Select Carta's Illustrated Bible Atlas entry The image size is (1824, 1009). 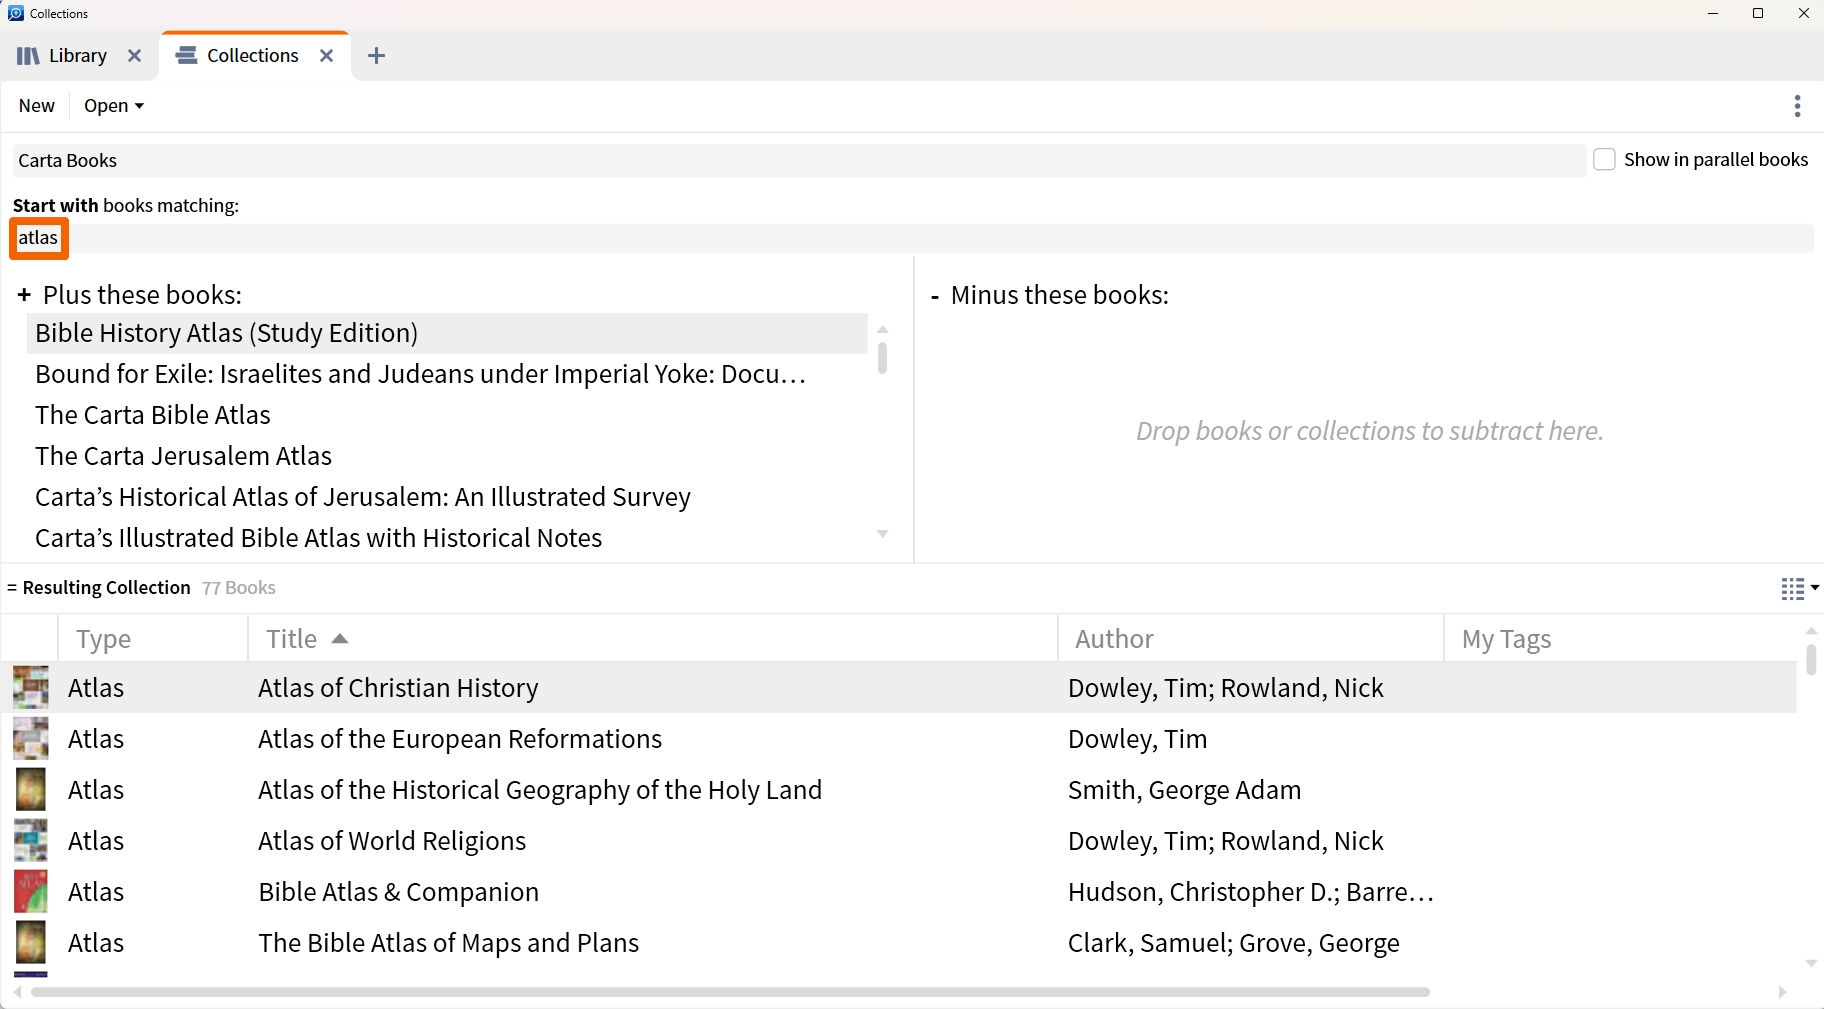pyautogui.click(x=447, y=538)
